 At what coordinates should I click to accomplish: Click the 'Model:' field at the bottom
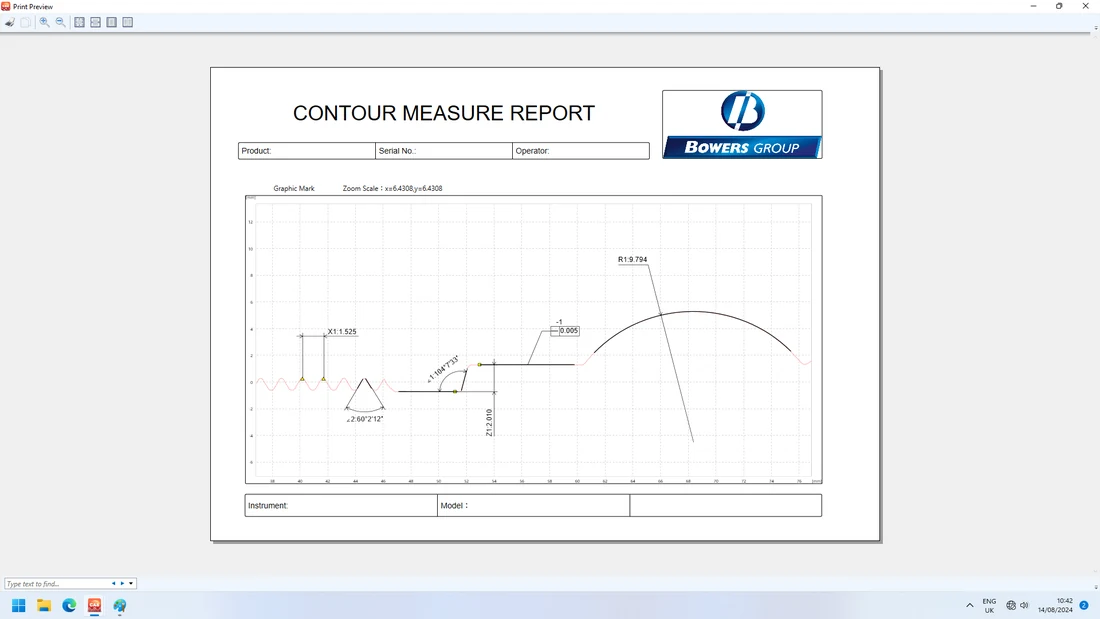pyautogui.click(x=533, y=505)
